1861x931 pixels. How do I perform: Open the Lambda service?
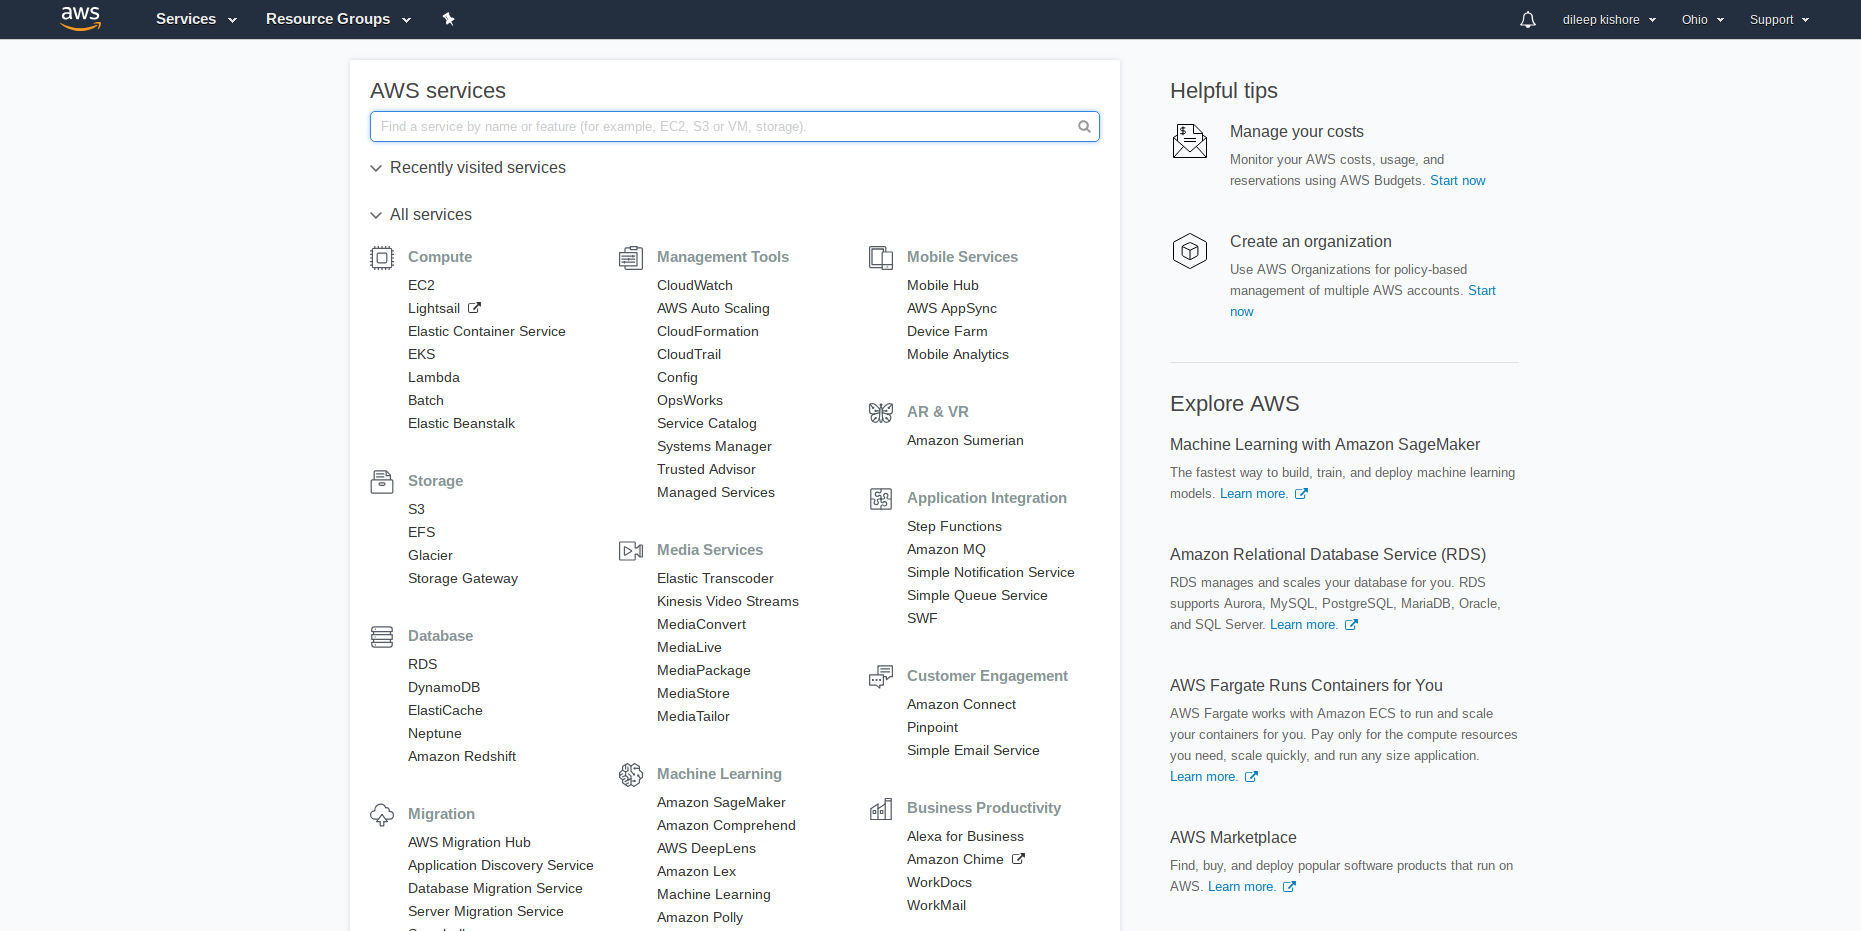[x=434, y=378]
